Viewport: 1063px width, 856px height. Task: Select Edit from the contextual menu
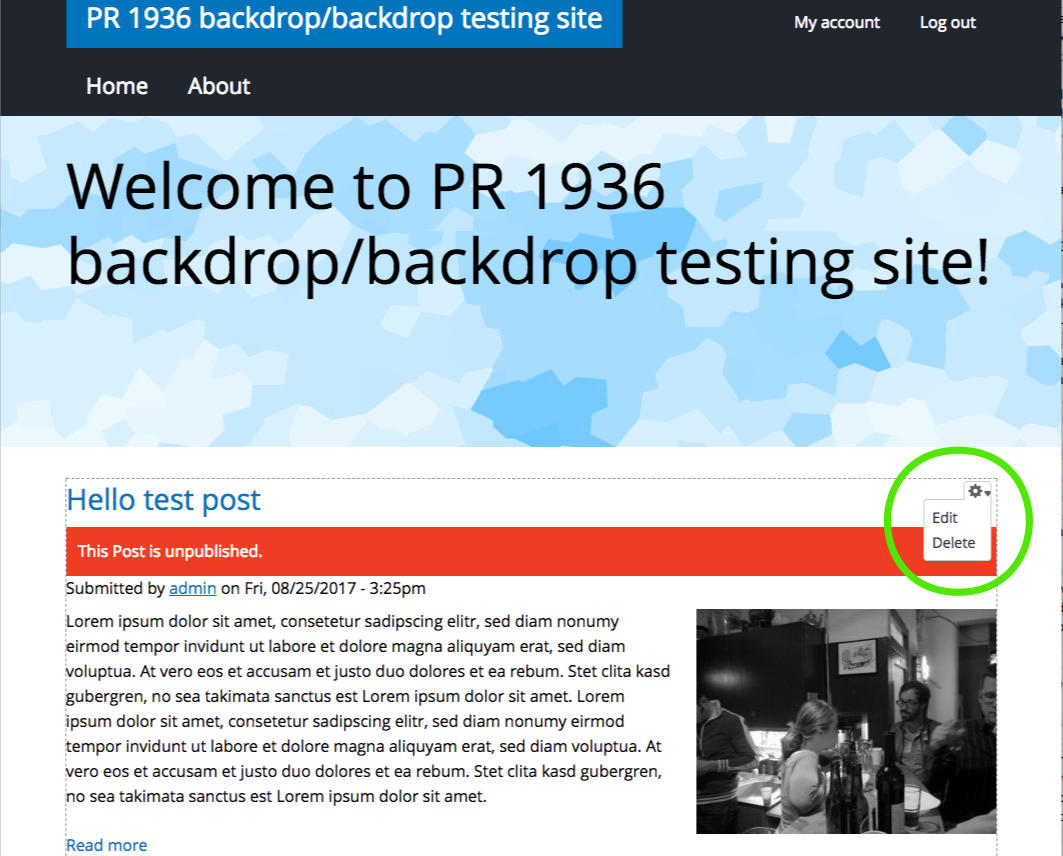pos(944,518)
